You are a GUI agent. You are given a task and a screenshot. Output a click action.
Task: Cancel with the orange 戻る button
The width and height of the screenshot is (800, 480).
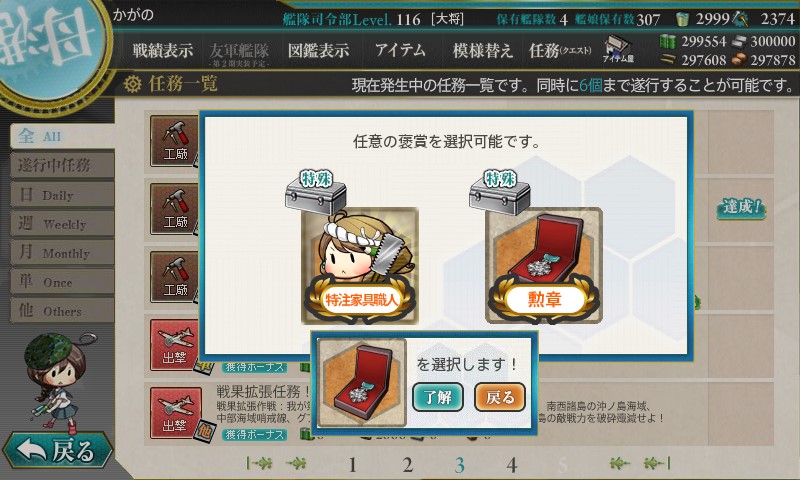click(x=500, y=397)
